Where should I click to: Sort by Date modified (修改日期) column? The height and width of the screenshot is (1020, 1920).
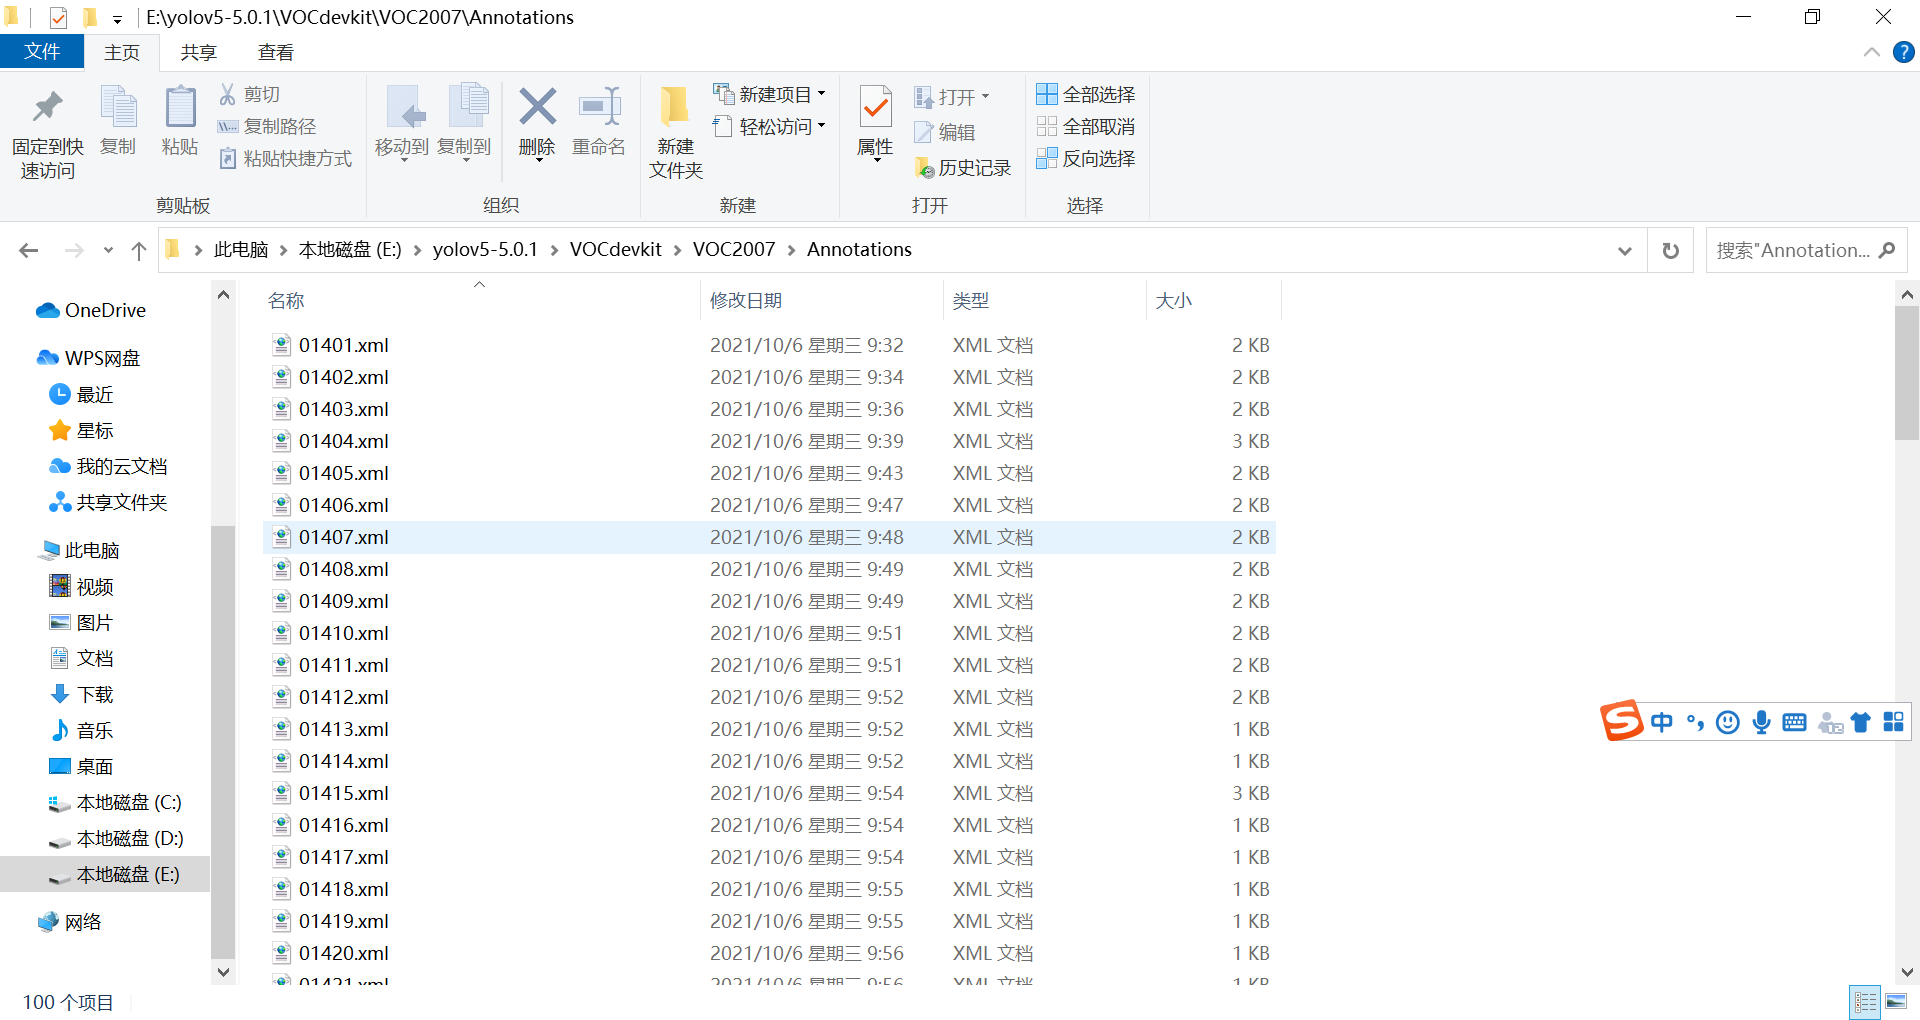[745, 300]
